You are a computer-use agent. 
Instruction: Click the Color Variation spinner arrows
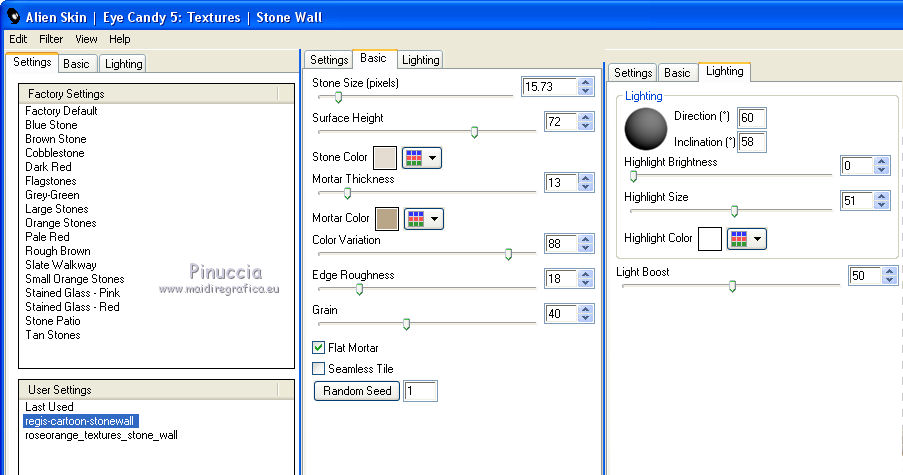click(x=586, y=244)
